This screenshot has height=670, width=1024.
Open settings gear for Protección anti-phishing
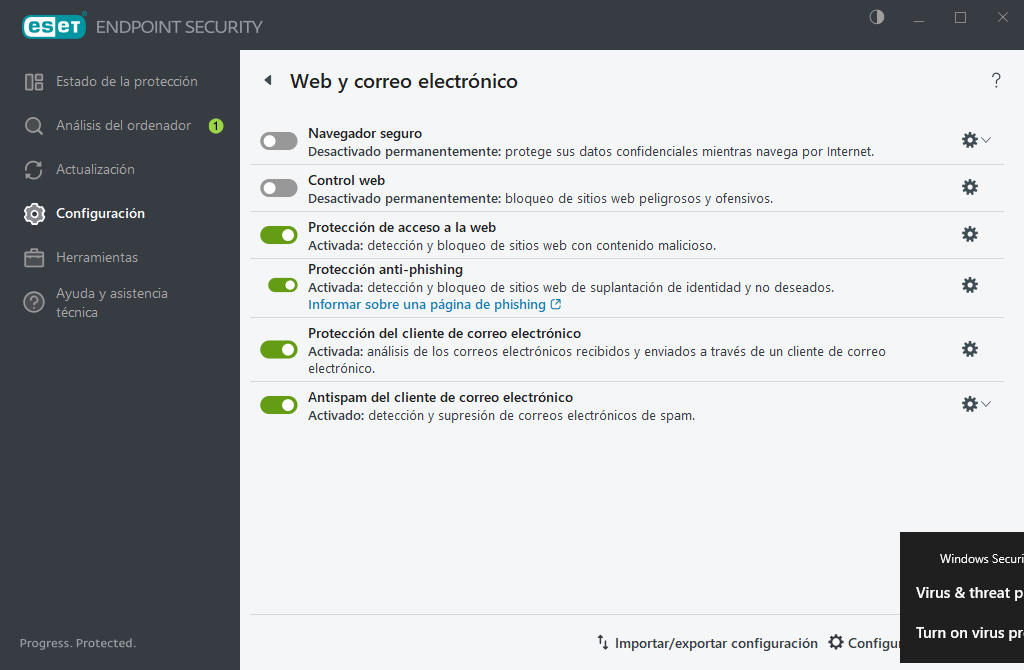pyautogui.click(x=970, y=285)
